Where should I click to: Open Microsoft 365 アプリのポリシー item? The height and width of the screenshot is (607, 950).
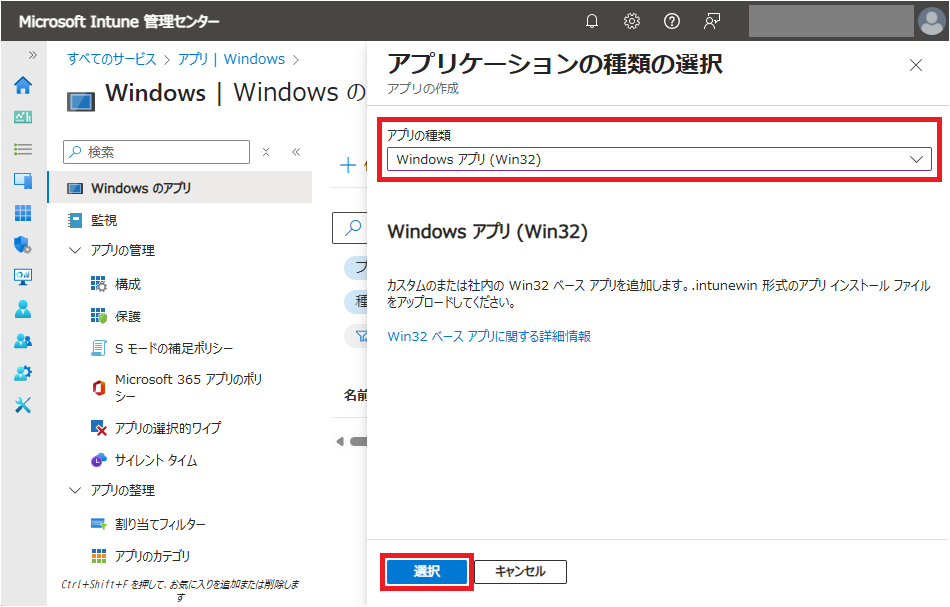point(188,387)
